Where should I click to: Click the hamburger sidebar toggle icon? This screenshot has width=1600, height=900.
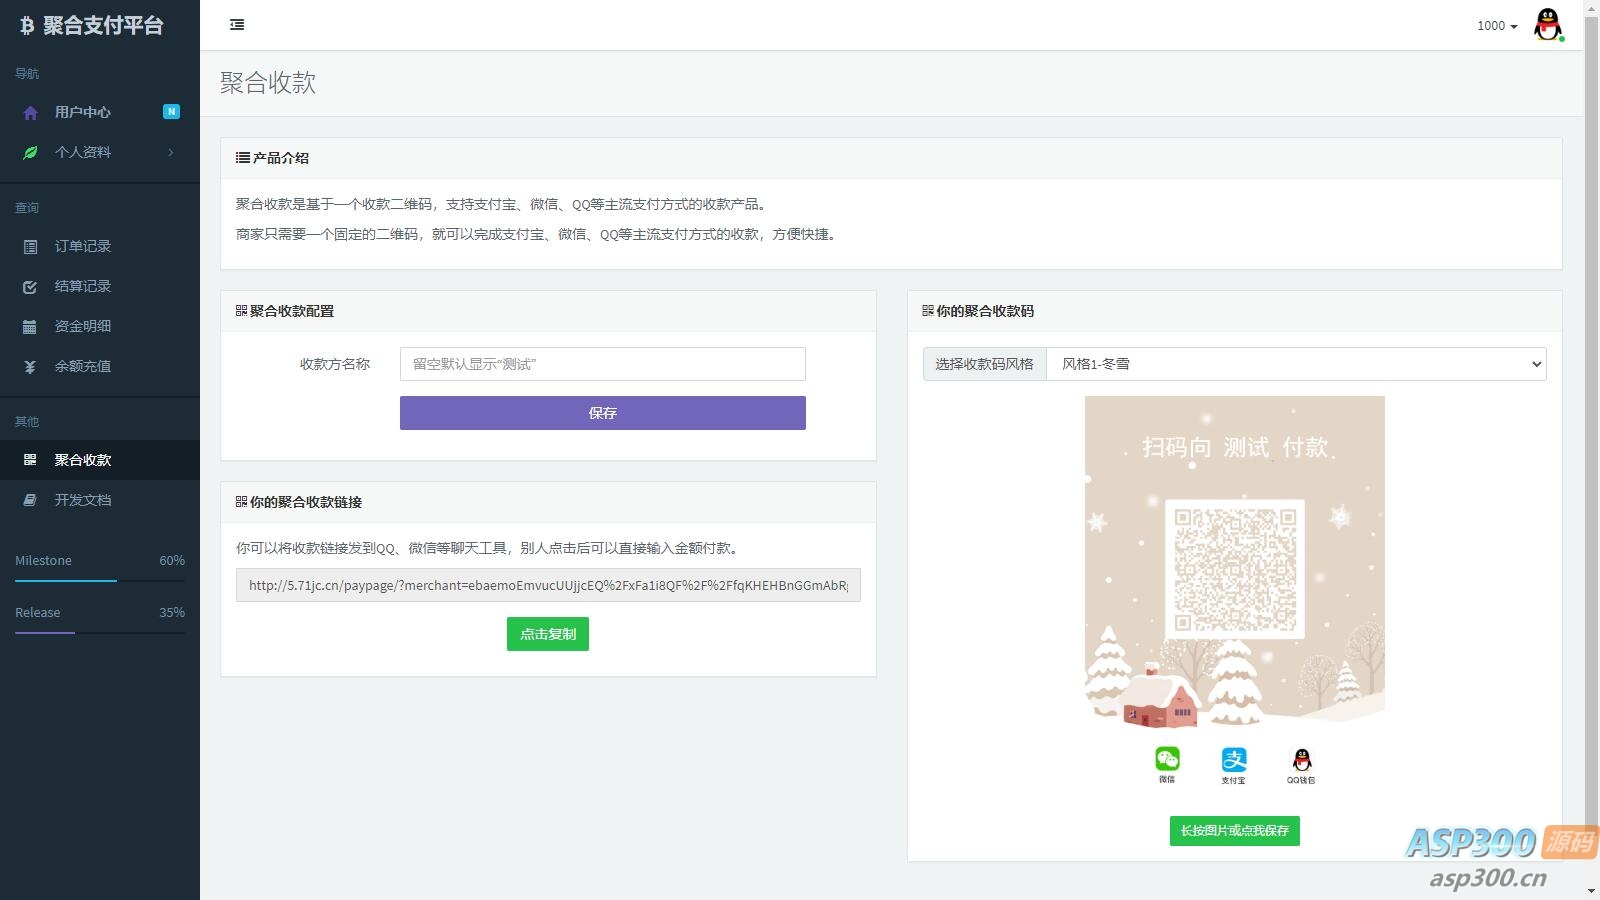tap(237, 25)
